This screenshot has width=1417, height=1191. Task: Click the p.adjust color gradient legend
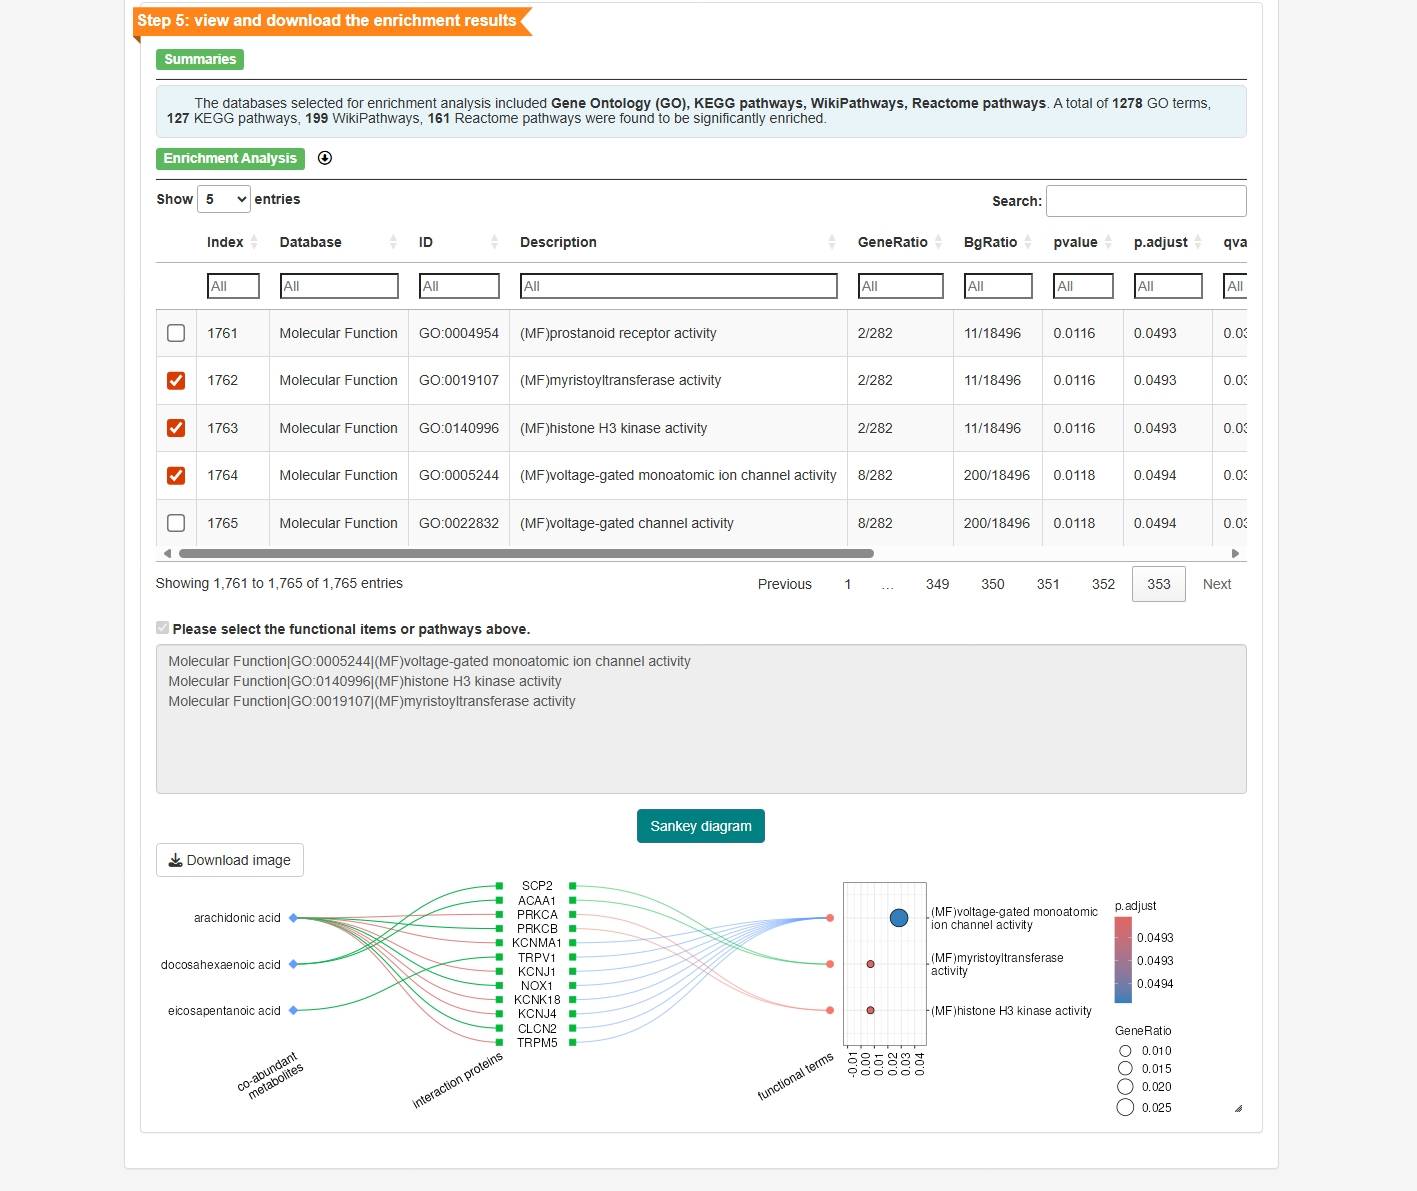[1123, 959]
